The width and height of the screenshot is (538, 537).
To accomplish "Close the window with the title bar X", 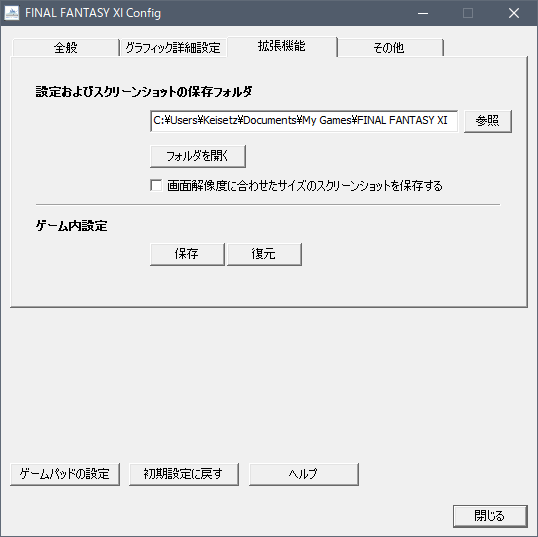I will [x=514, y=13].
